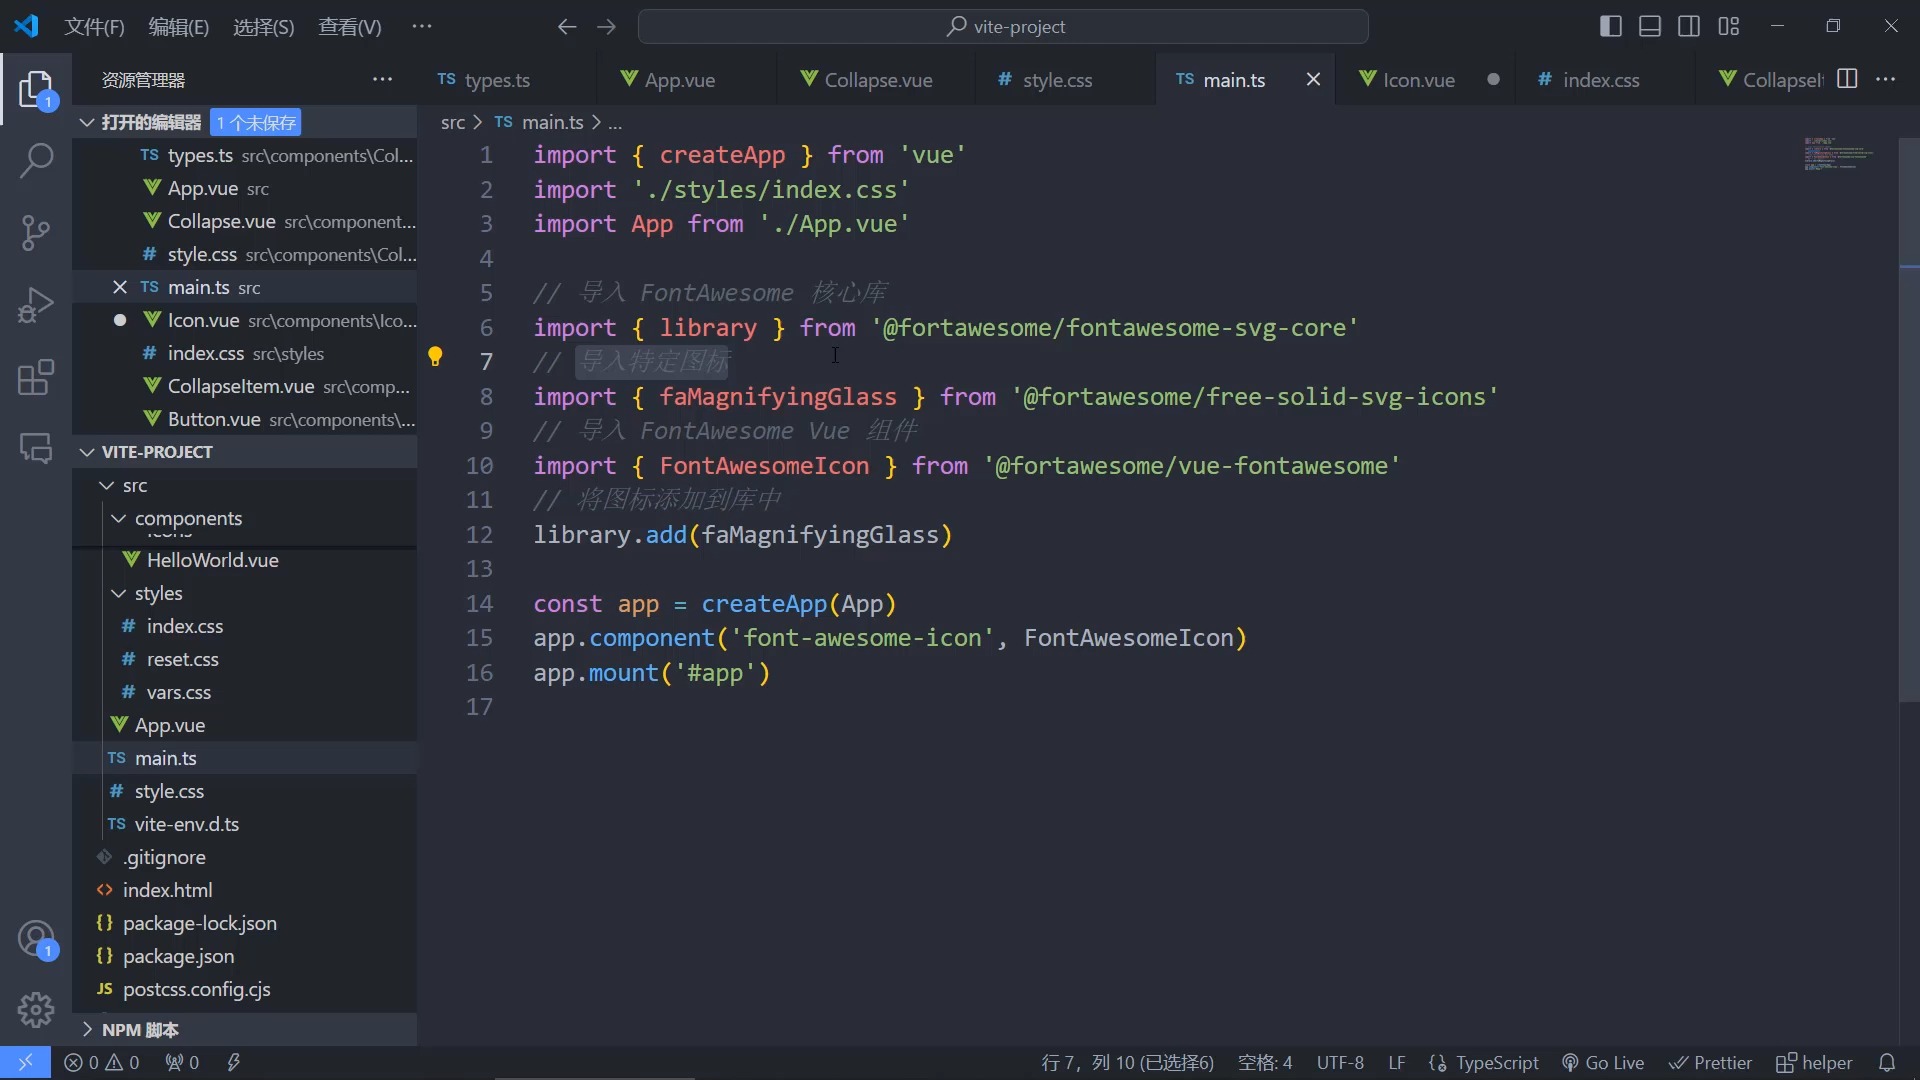
Task: Open vite-env.d.ts in the file tree
Action: click(186, 824)
